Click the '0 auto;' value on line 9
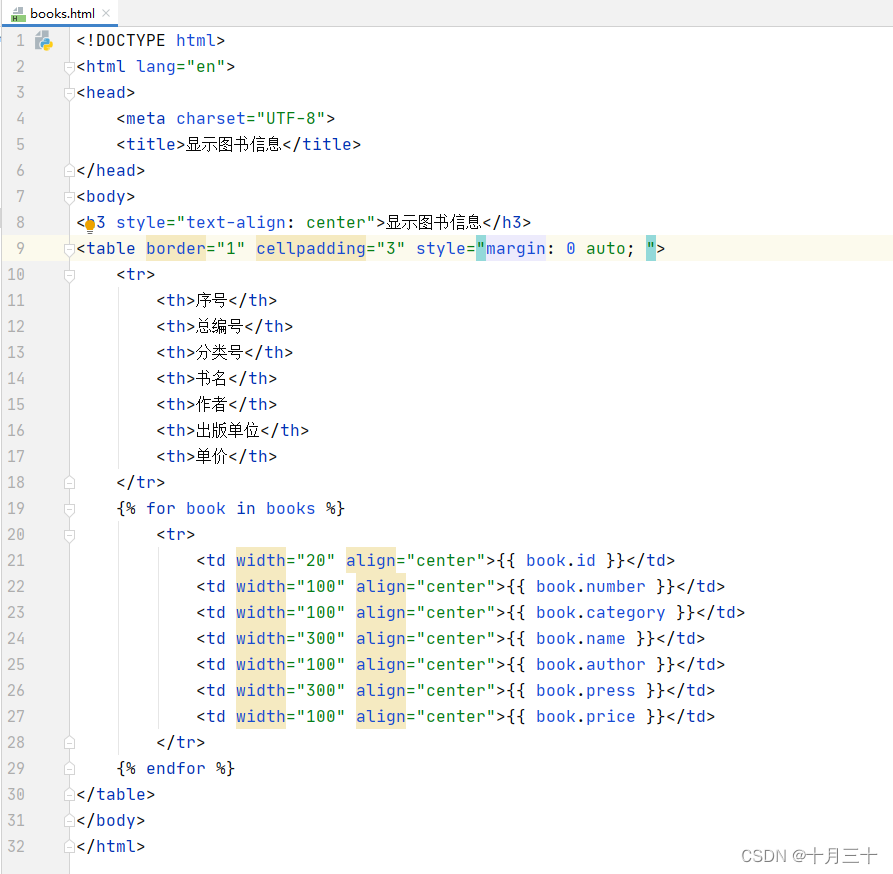The width and height of the screenshot is (893, 874). (x=600, y=249)
